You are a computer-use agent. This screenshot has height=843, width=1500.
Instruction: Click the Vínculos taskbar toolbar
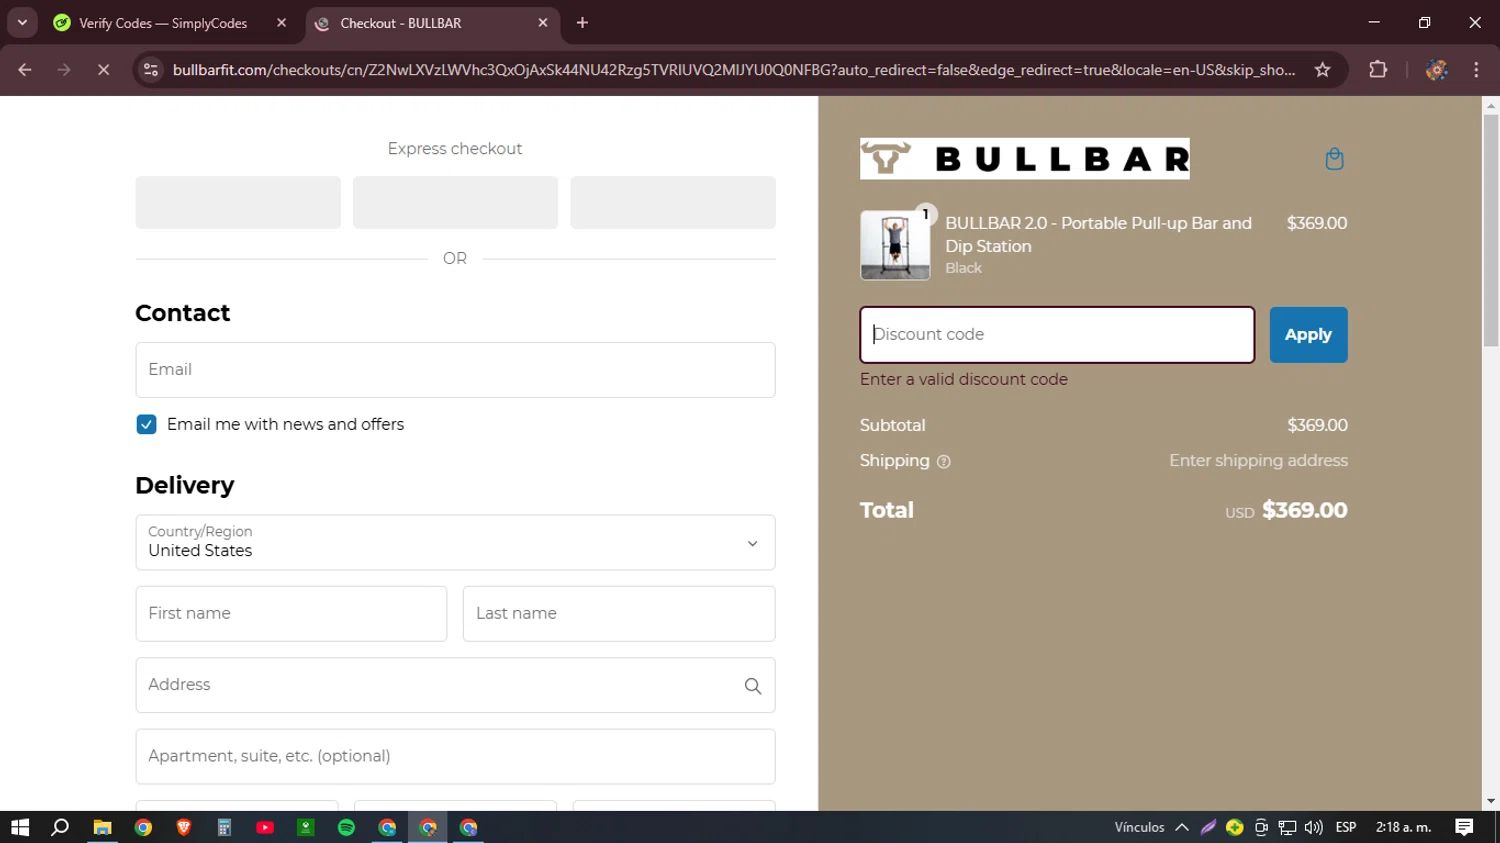[1139, 827]
